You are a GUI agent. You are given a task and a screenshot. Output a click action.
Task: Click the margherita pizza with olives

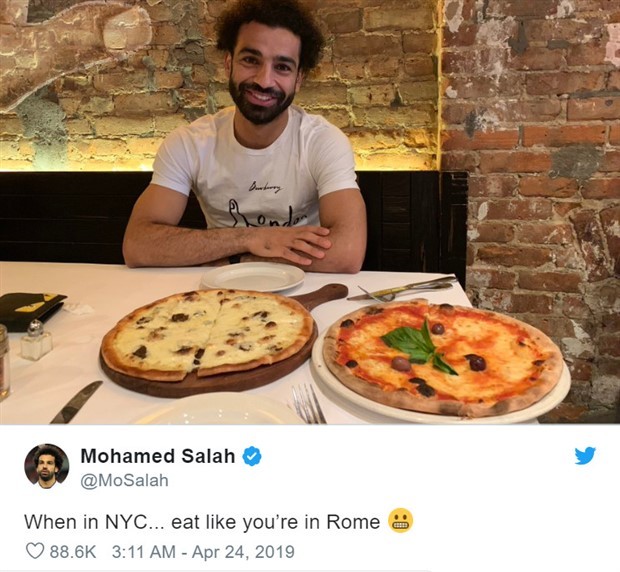pos(442,358)
